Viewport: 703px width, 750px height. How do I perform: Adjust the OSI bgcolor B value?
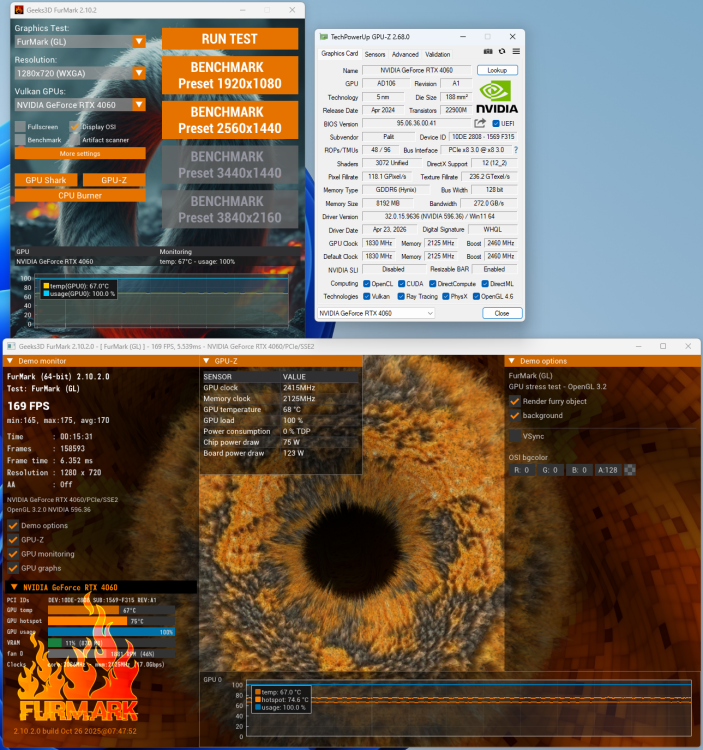[x=579, y=470]
